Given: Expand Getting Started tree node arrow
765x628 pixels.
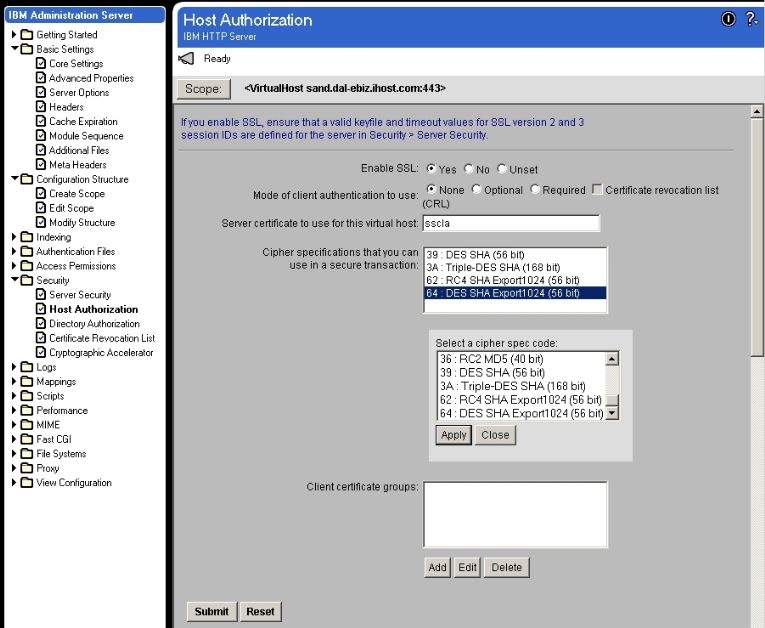Looking at the screenshot, I should click(14, 34).
